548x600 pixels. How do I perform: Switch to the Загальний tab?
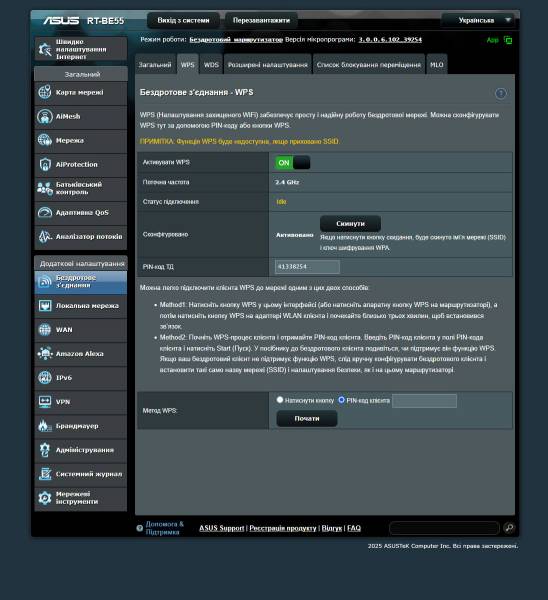click(x=155, y=65)
